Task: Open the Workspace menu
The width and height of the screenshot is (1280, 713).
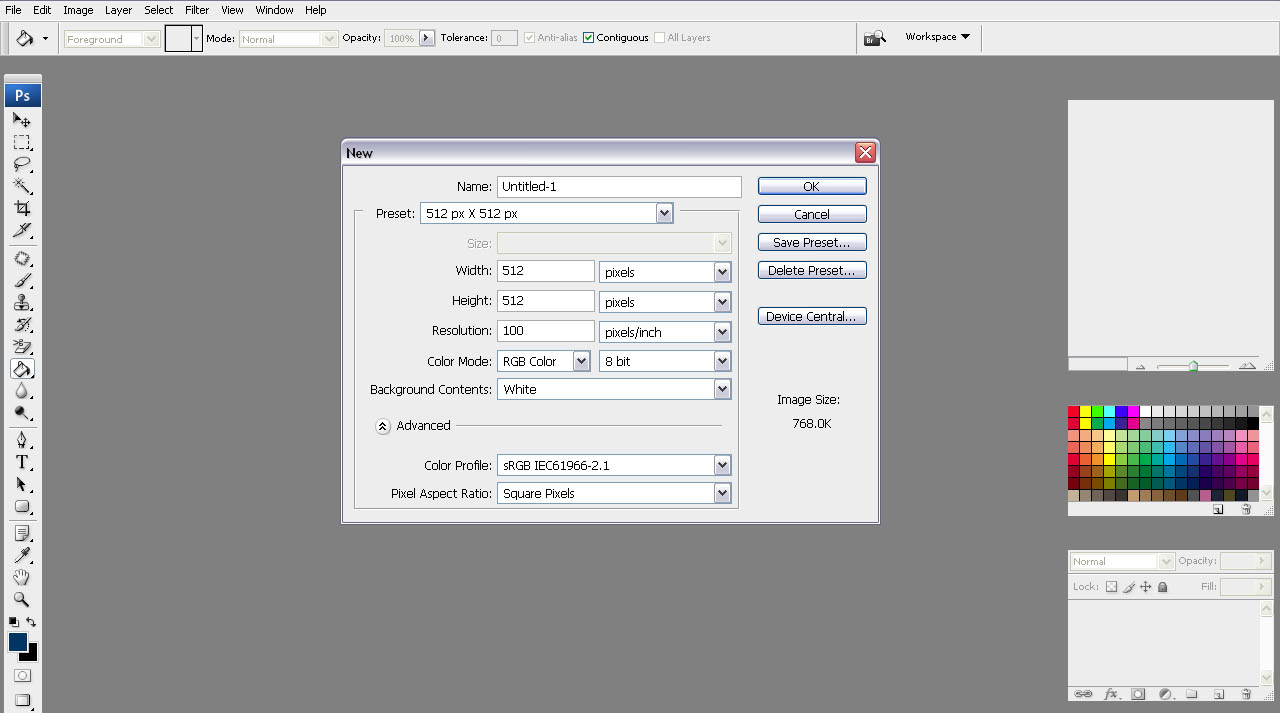Action: point(937,37)
